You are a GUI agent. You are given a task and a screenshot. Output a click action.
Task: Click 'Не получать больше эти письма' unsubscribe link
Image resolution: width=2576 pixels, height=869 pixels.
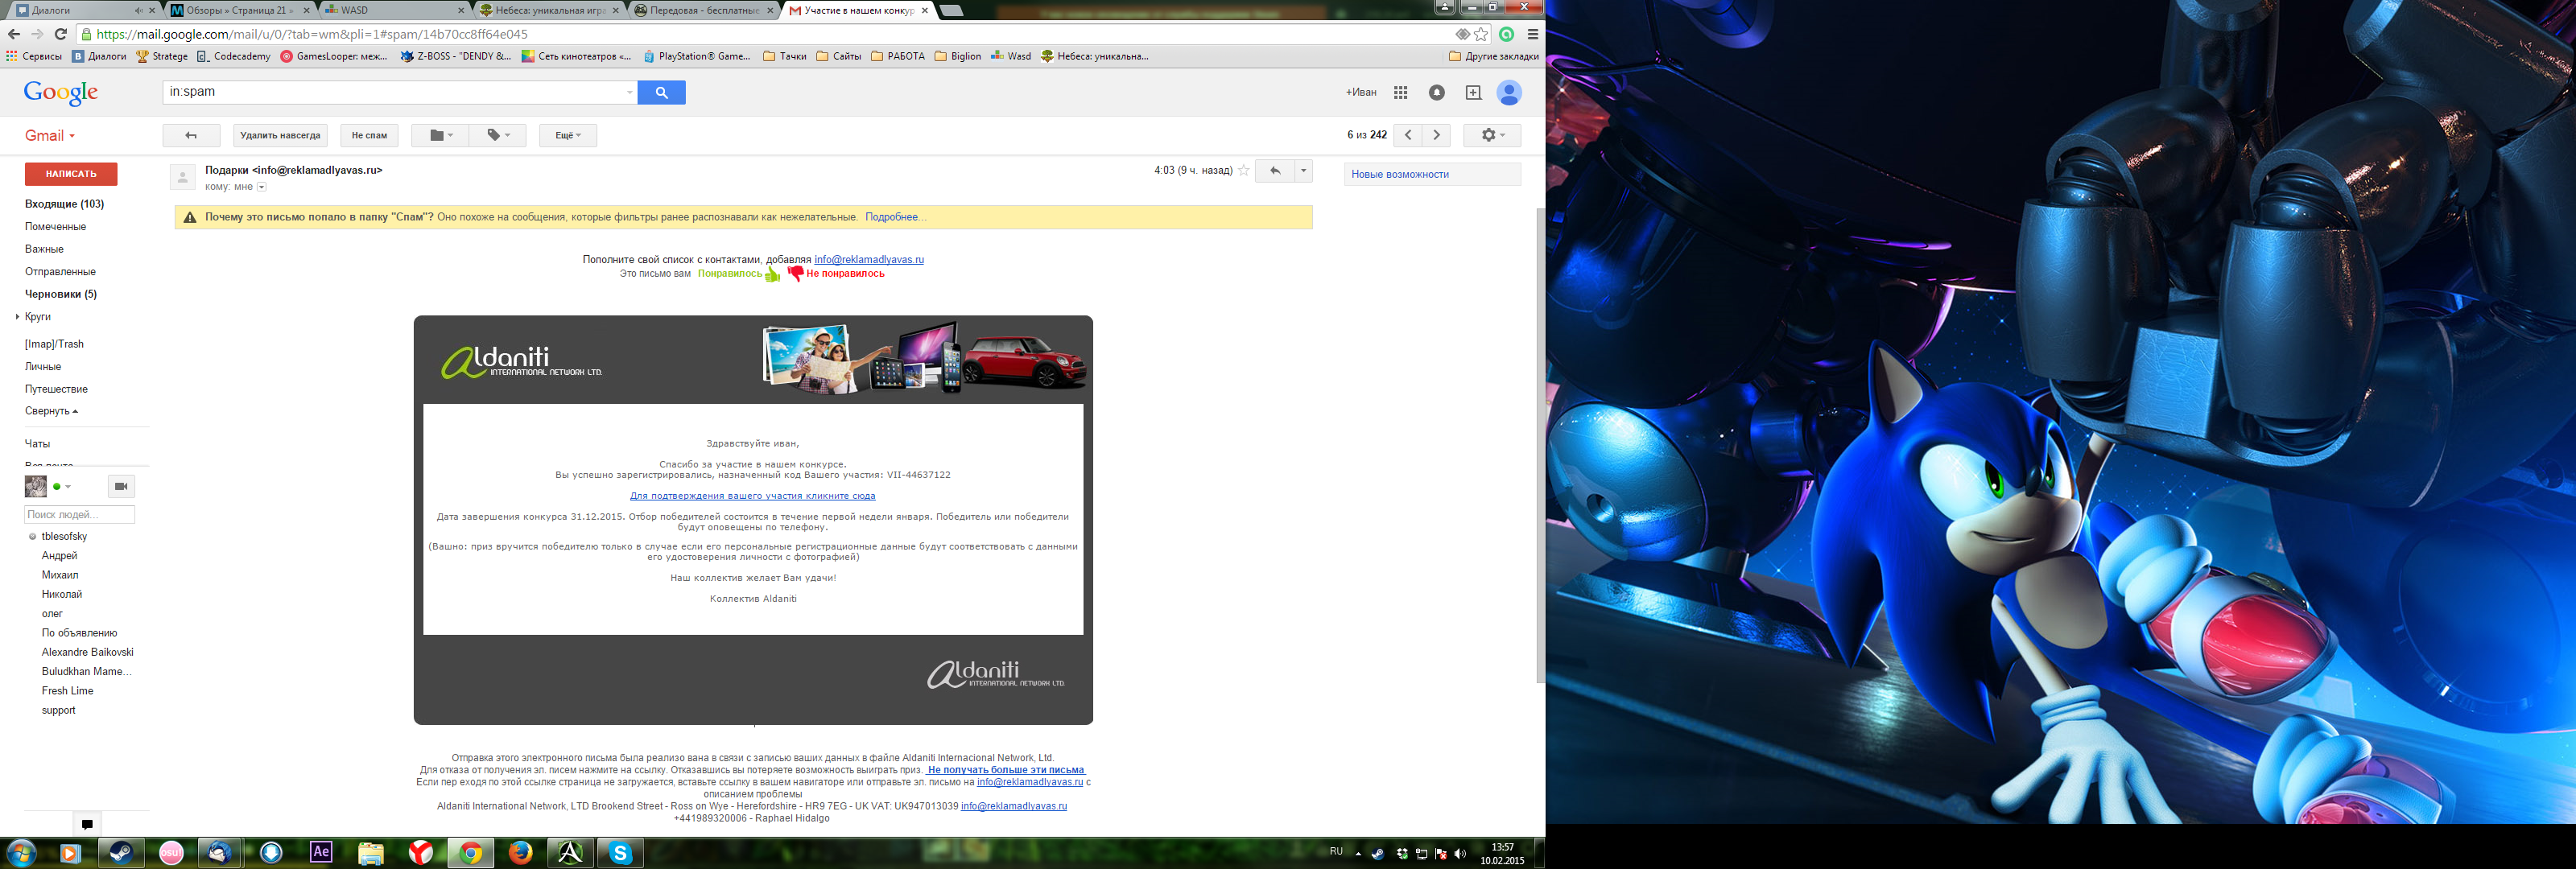click(x=1006, y=770)
